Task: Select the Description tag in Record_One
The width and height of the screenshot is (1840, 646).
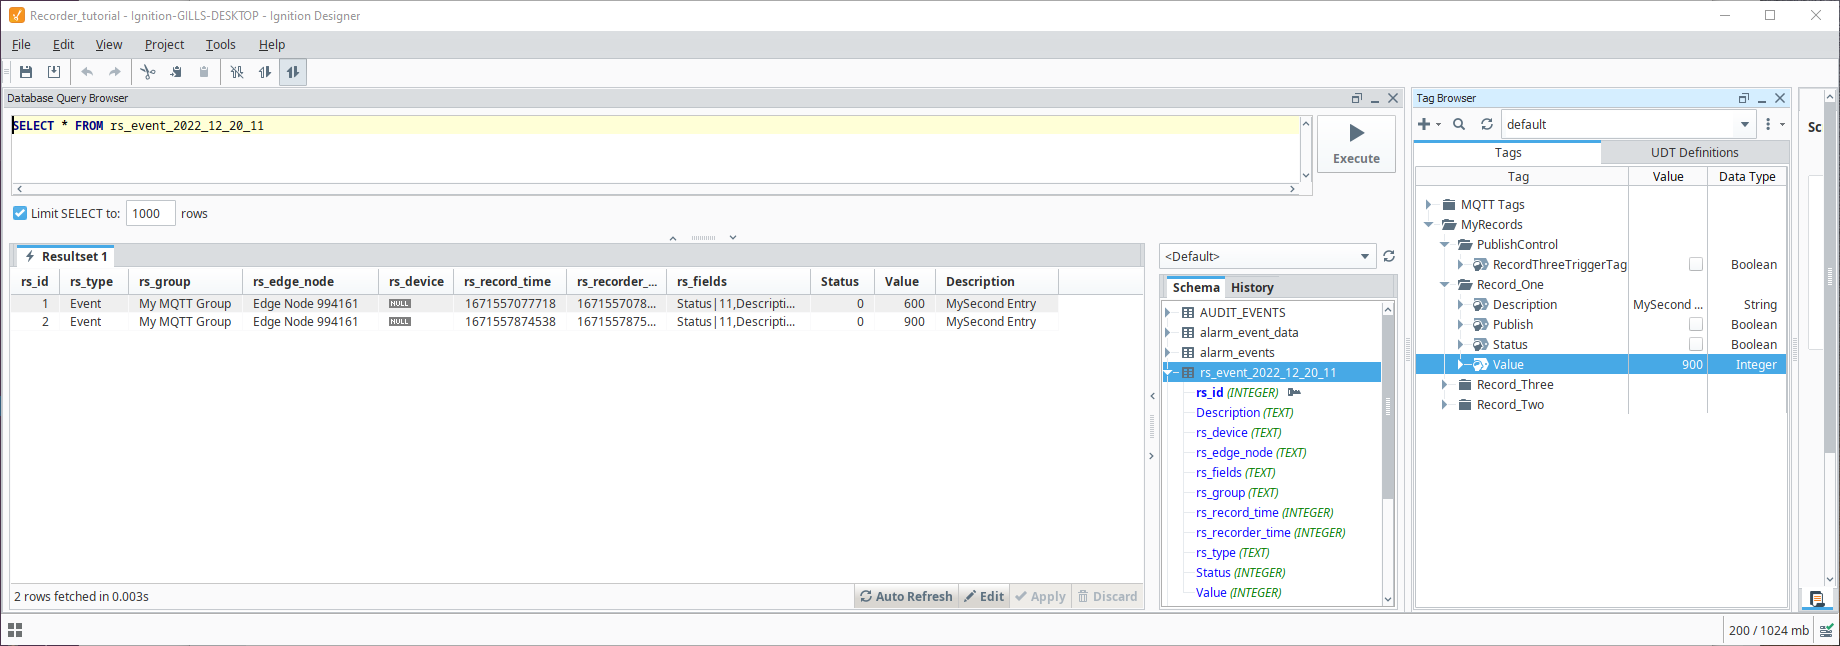Action: click(1524, 304)
